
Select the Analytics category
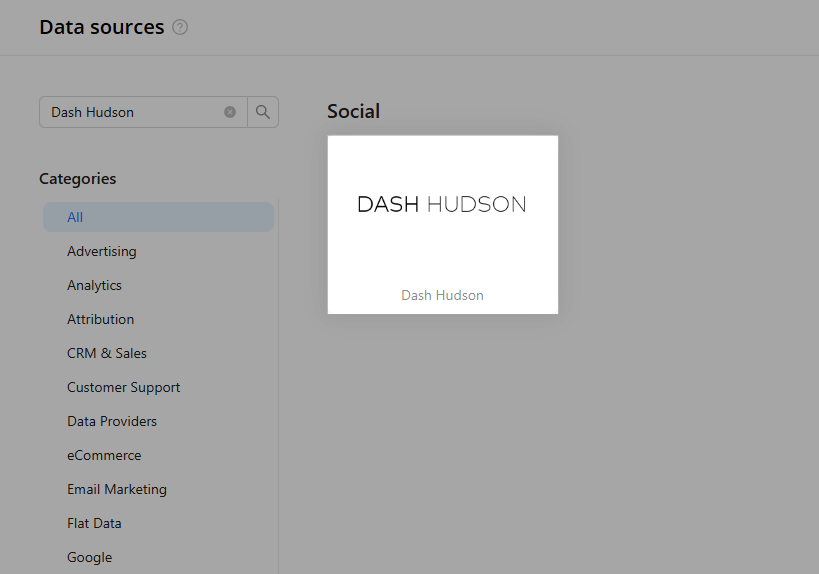94,285
